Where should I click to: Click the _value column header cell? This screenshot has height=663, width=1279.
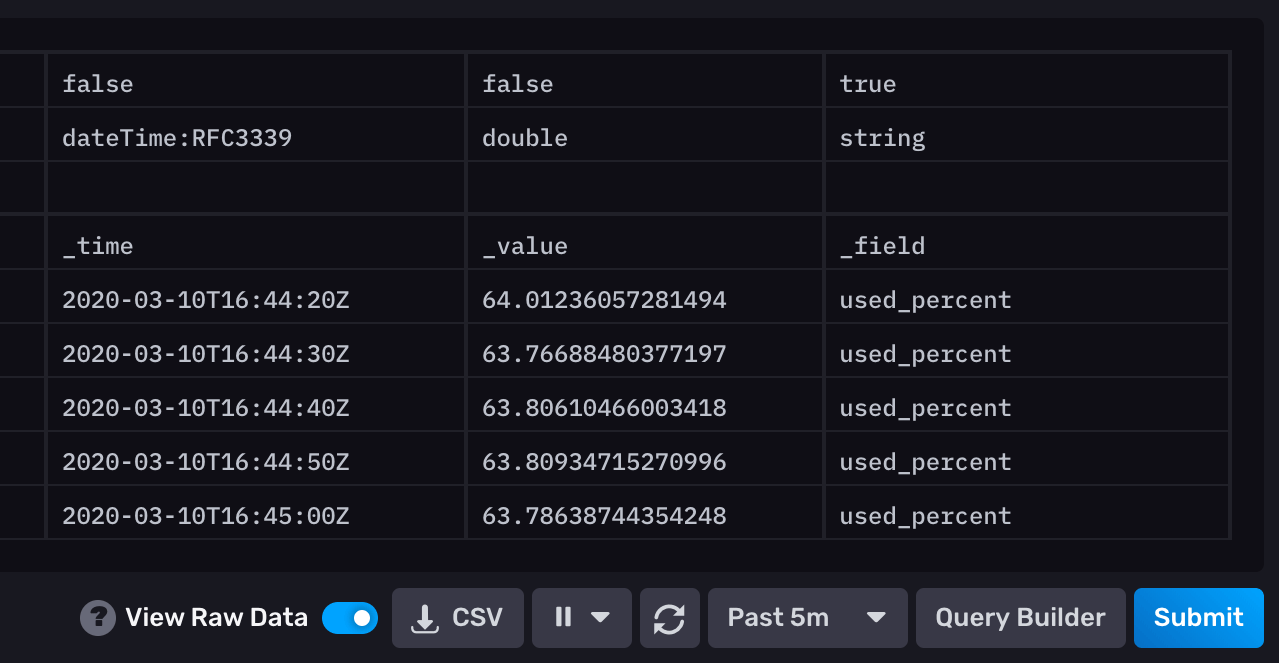tap(644, 246)
